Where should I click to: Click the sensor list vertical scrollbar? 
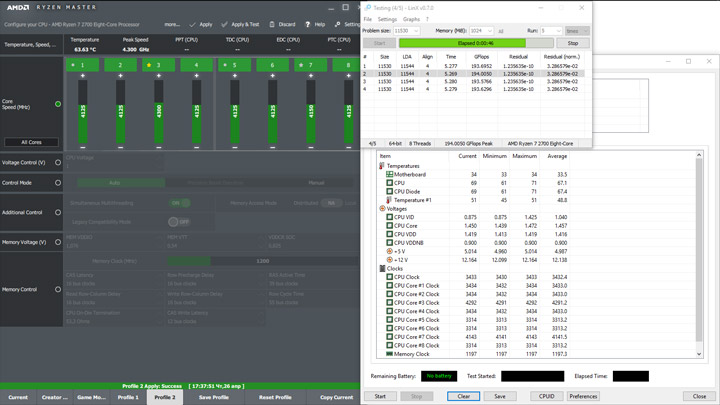pos(700,250)
